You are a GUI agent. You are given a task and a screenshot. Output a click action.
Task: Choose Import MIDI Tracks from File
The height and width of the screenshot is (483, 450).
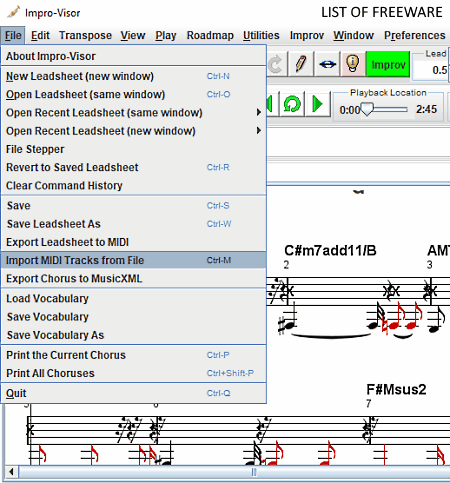[x=133, y=260]
